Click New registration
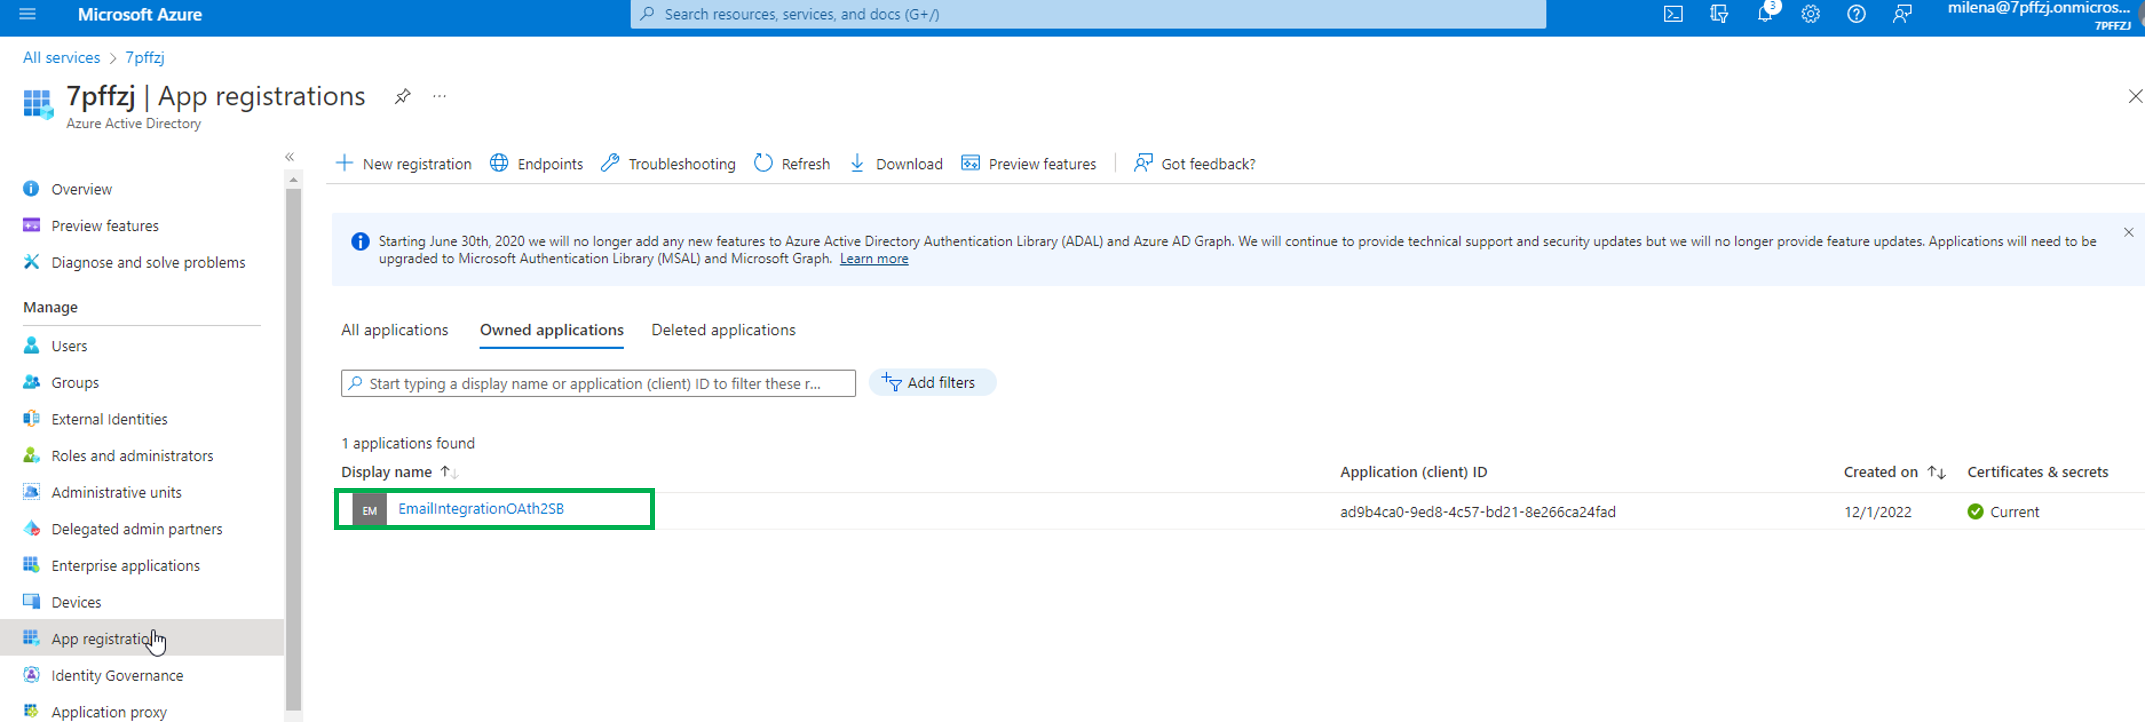 point(404,163)
